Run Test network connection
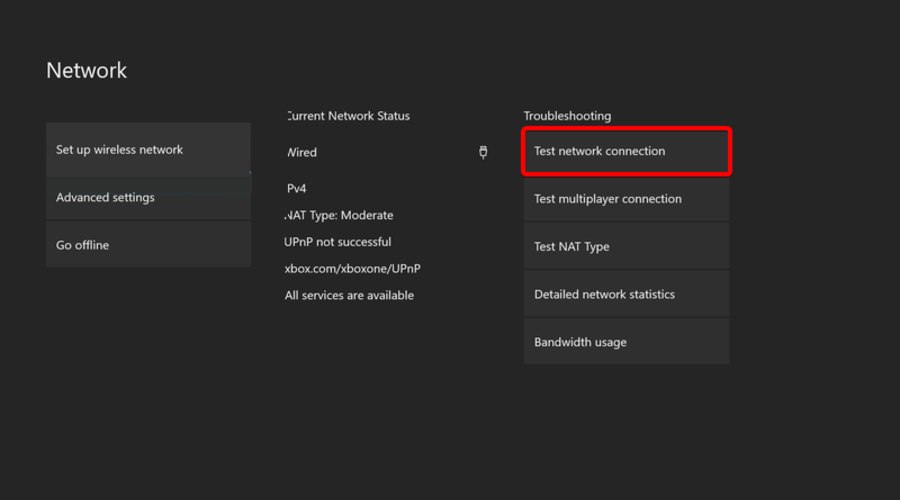Image resolution: width=900 pixels, height=500 pixels. click(x=626, y=151)
